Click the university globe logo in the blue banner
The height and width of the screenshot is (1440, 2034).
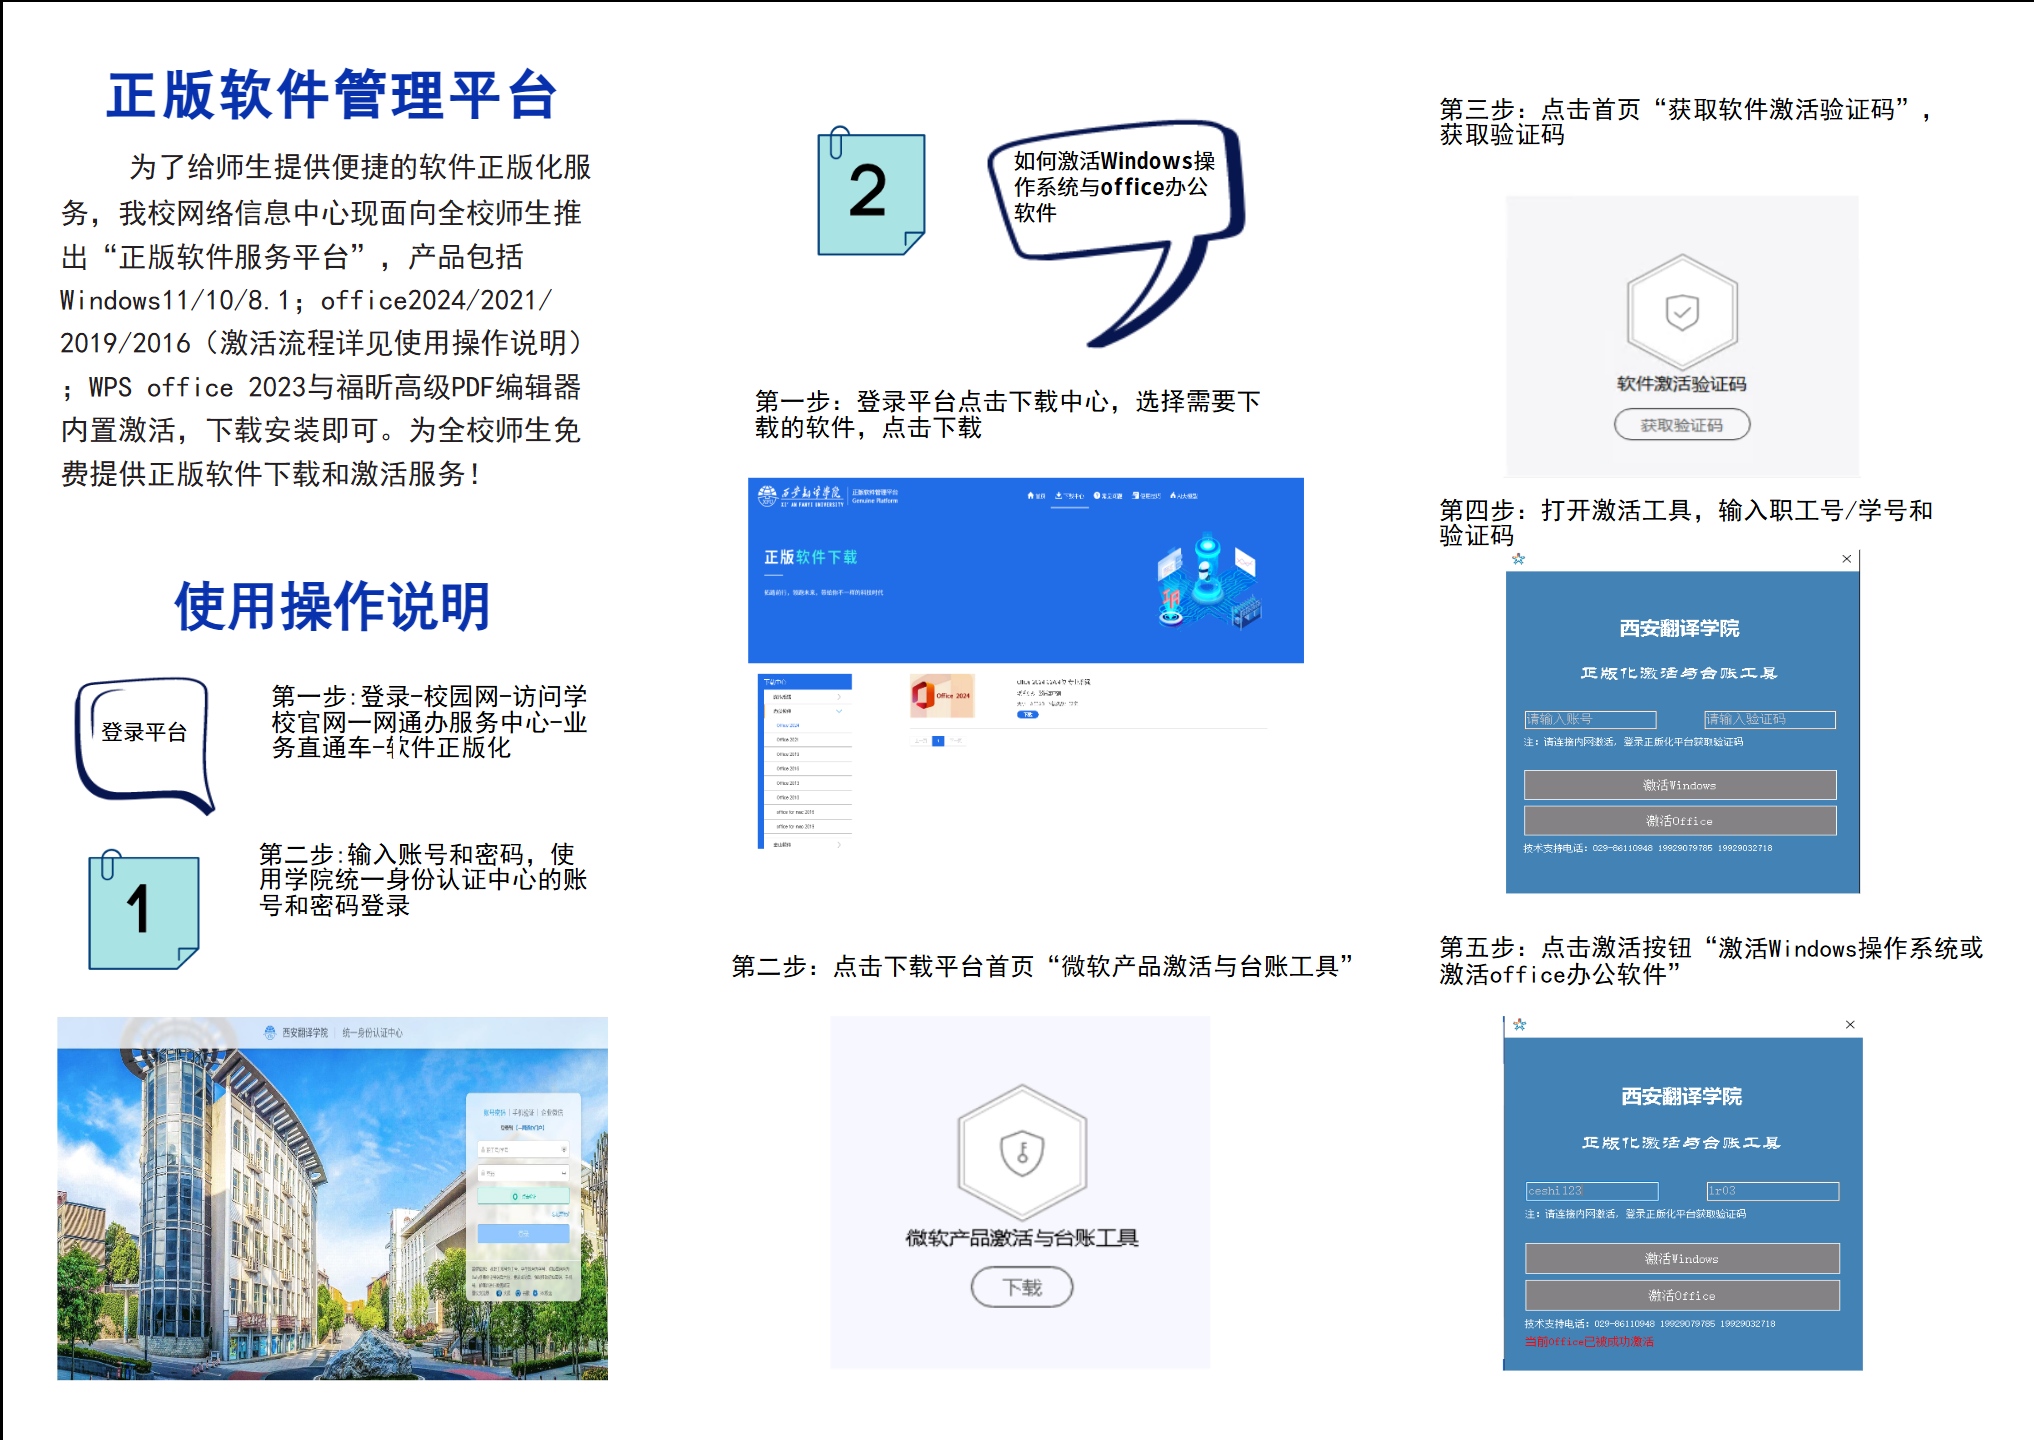click(x=768, y=495)
